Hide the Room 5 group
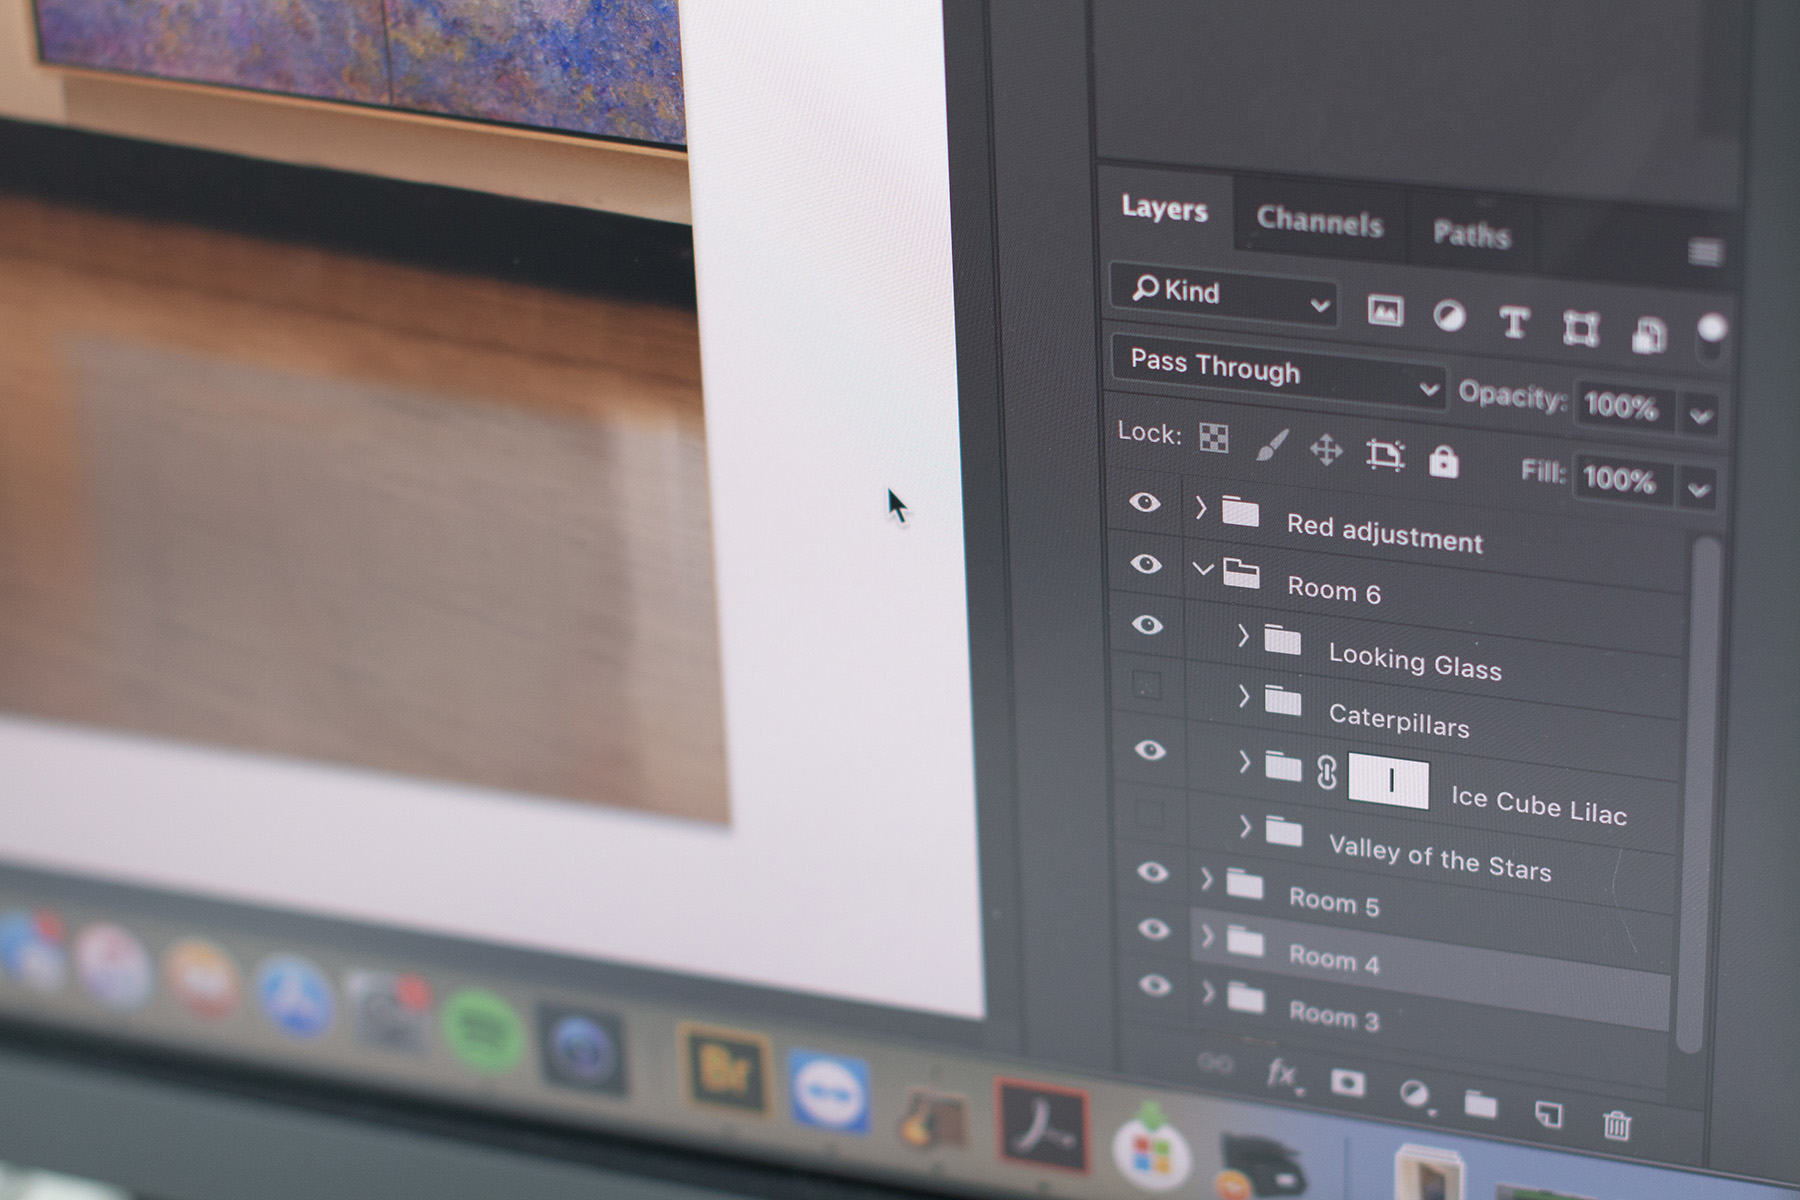The width and height of the screenshot is (1800, 1200). (x=1152, y=872)
